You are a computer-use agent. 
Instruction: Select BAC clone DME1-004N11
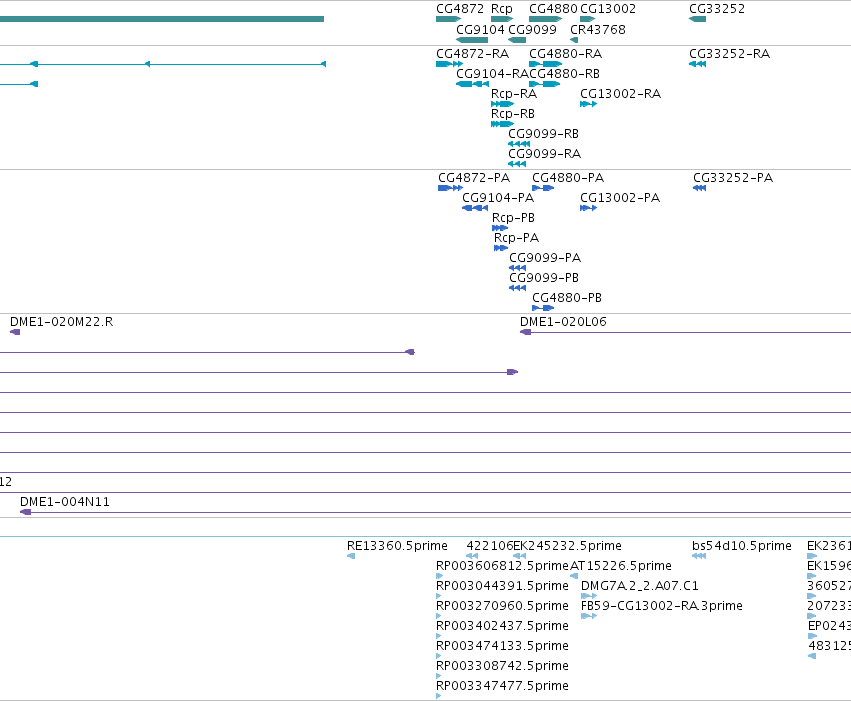pos(65,502)
